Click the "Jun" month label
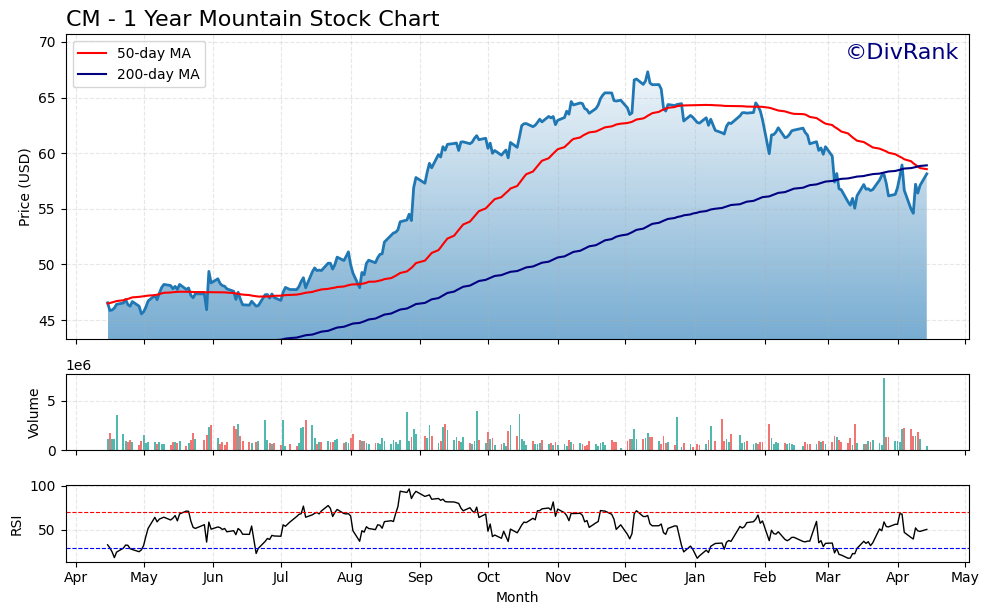 pos(213,578)
